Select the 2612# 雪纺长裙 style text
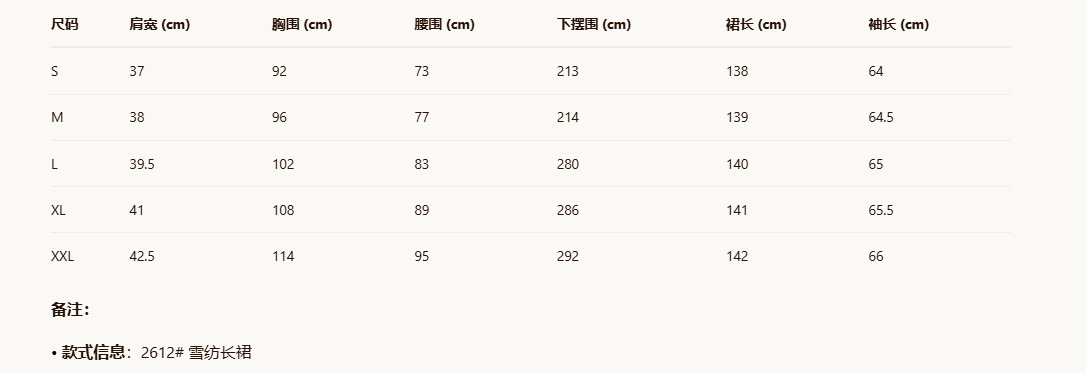1086x373 pixels. point(196,352)
